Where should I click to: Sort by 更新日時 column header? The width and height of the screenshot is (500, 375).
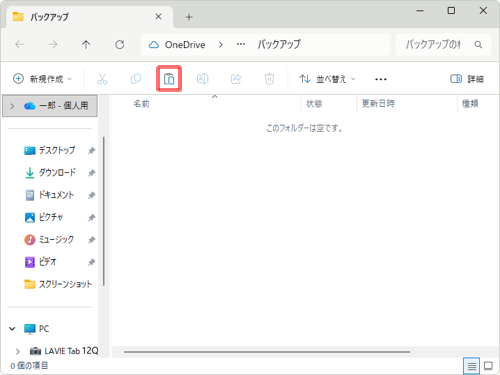tap(378, 104)
